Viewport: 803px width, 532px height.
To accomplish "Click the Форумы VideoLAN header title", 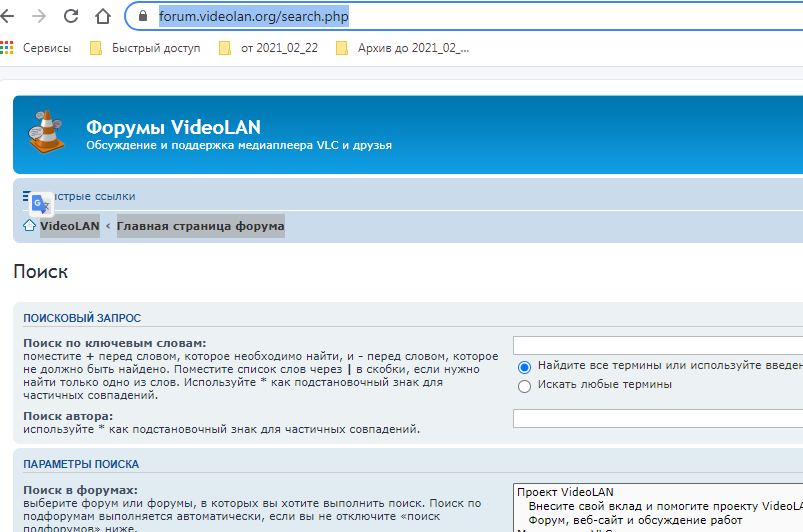I will coord(174,127).
